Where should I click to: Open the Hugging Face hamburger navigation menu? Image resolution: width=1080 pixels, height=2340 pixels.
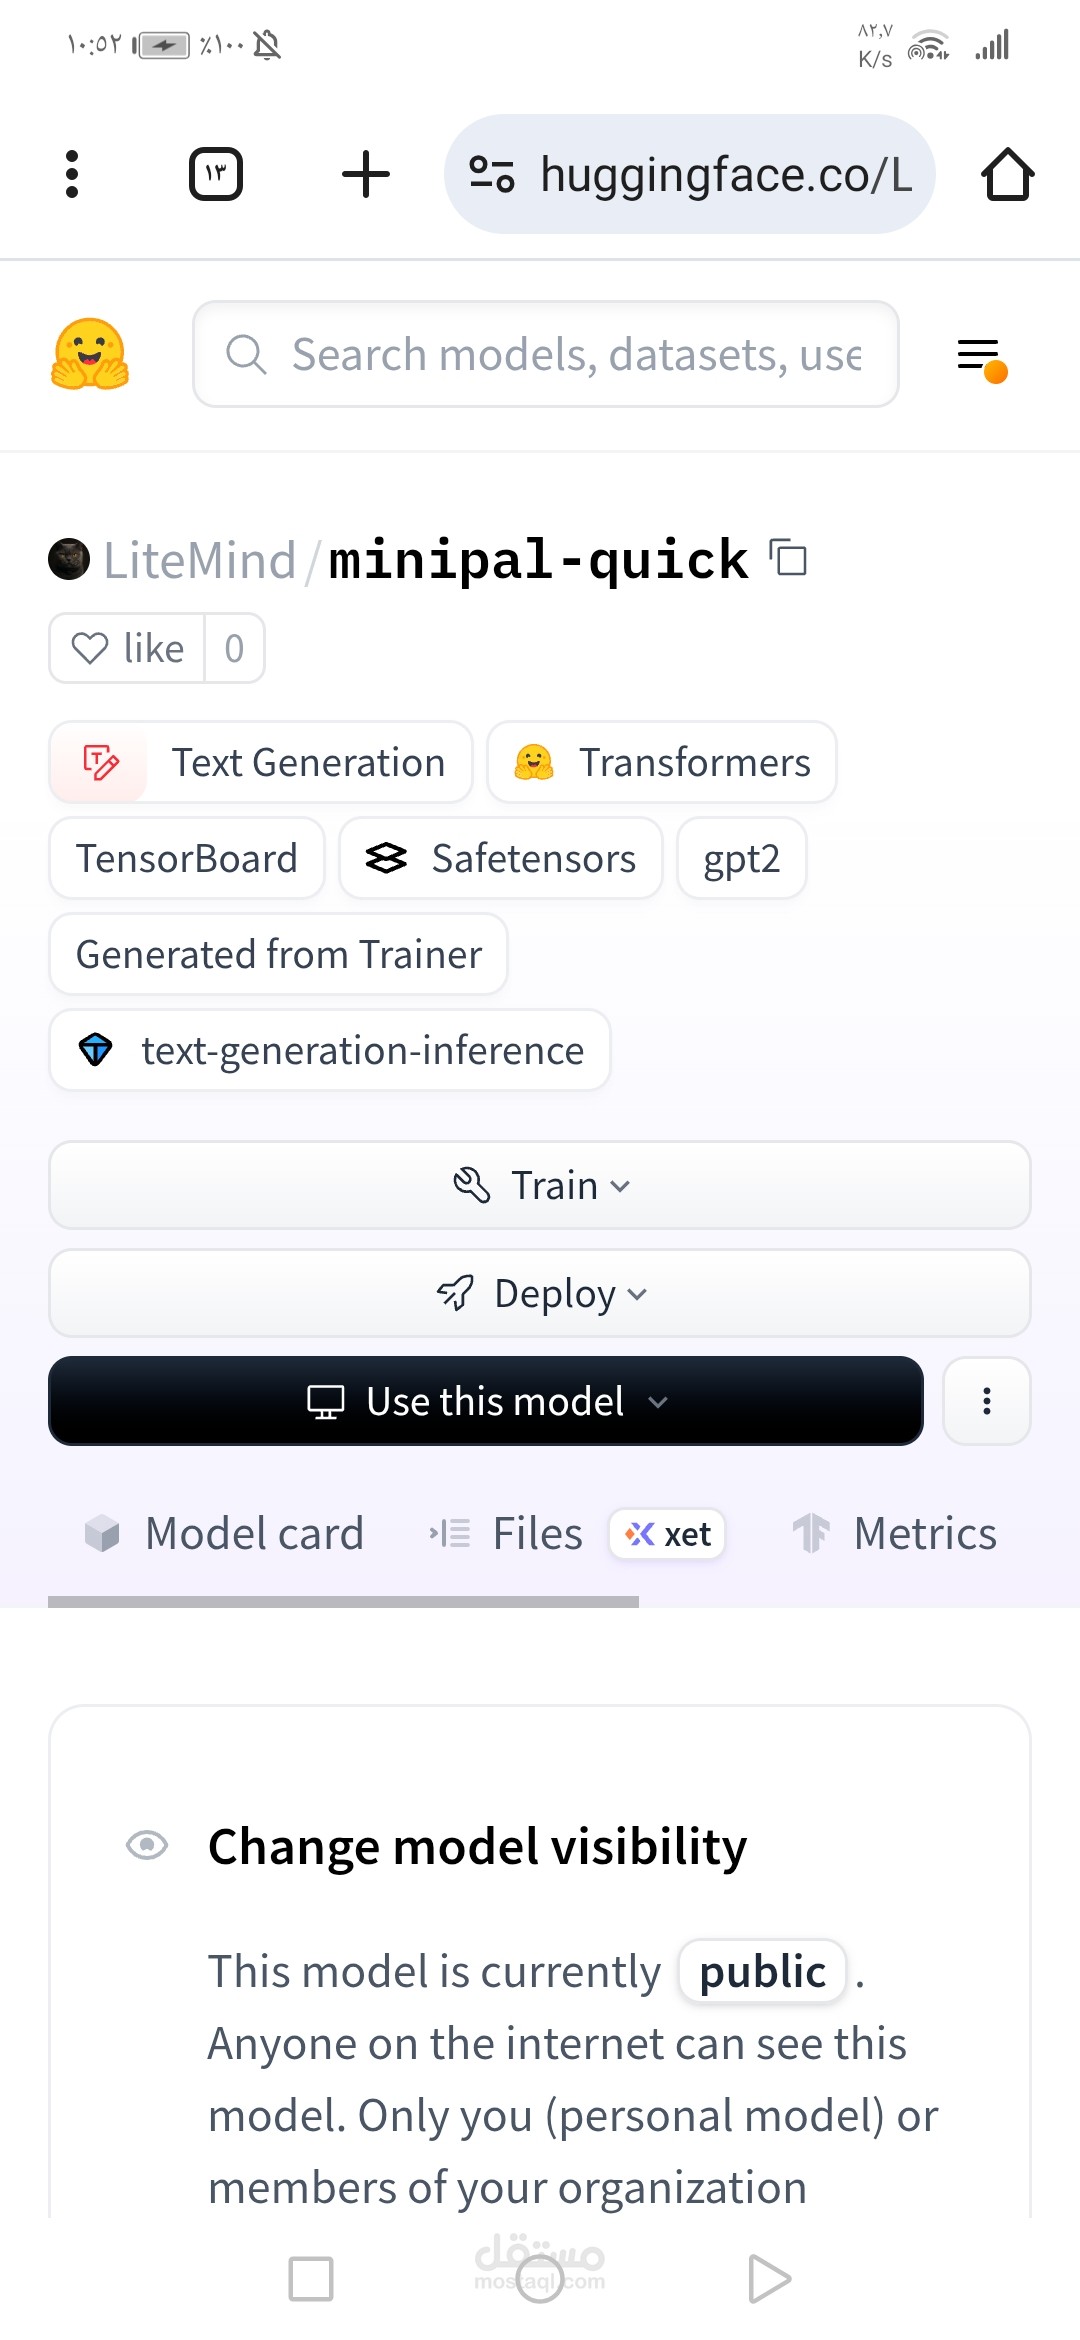pos(980,356)
